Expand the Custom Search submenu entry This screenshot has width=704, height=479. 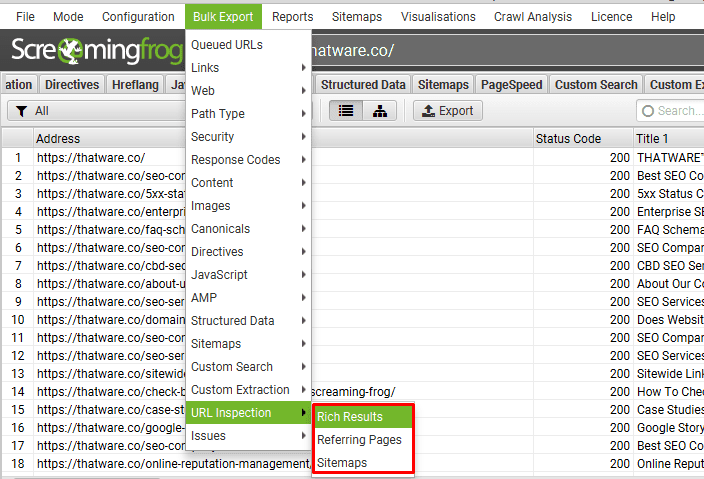point(248,367)
